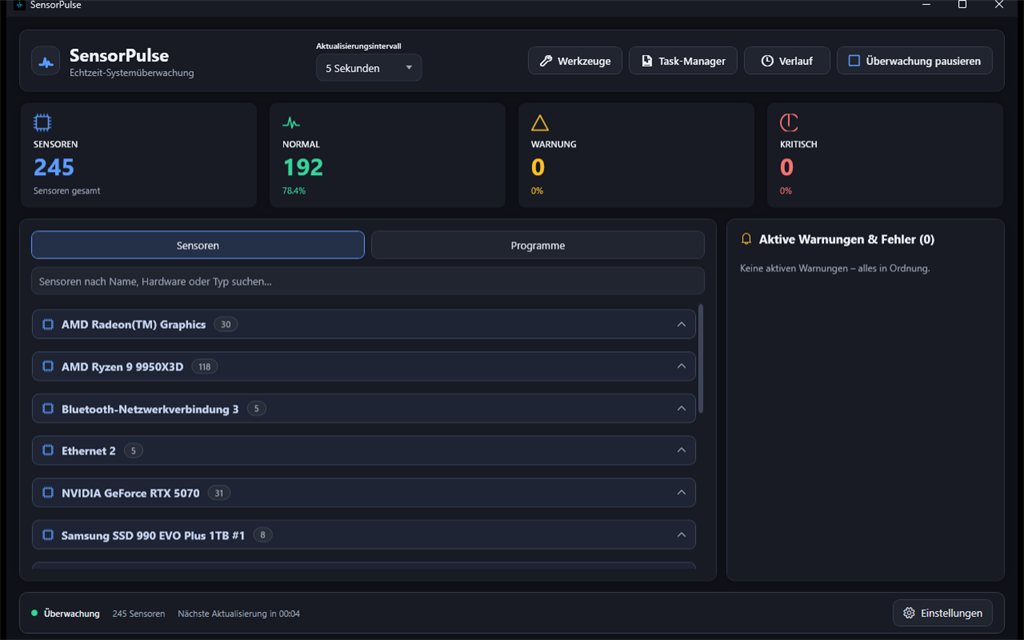This screenshot has height=640, width=1024.
Task: Click the sensor list vertical scrollbar
Action: 701,359
